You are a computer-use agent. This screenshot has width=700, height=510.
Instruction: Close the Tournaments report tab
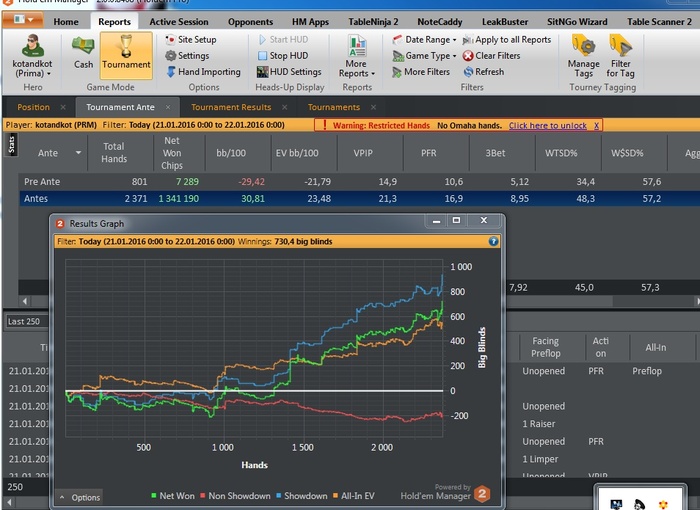click(x=373, y=107)
